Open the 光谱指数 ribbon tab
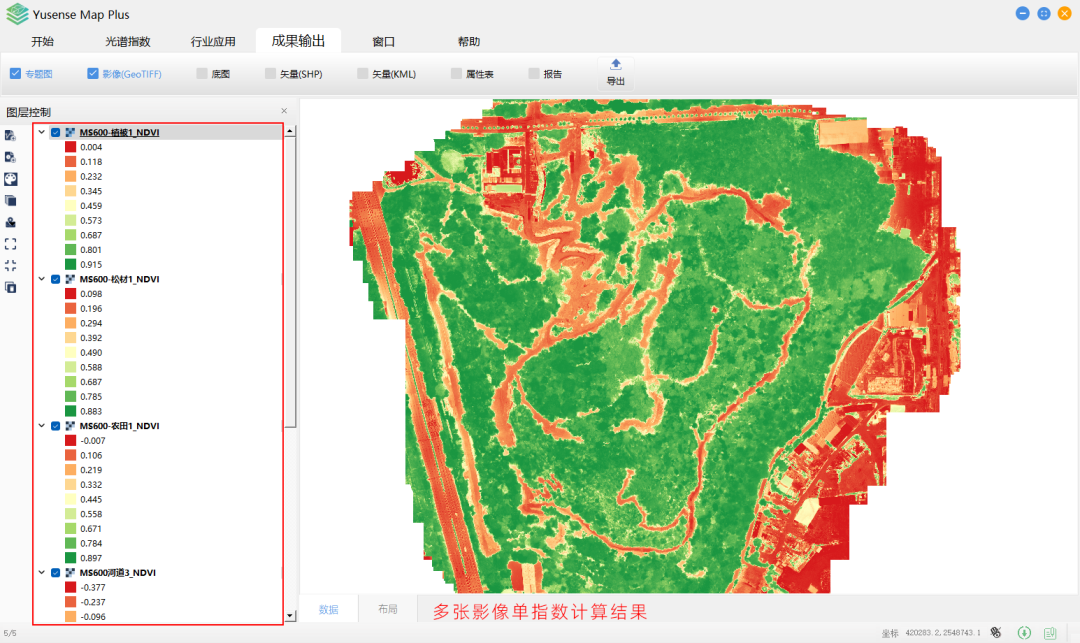This screenshot has height=643, width=1080. pos(128,42)
